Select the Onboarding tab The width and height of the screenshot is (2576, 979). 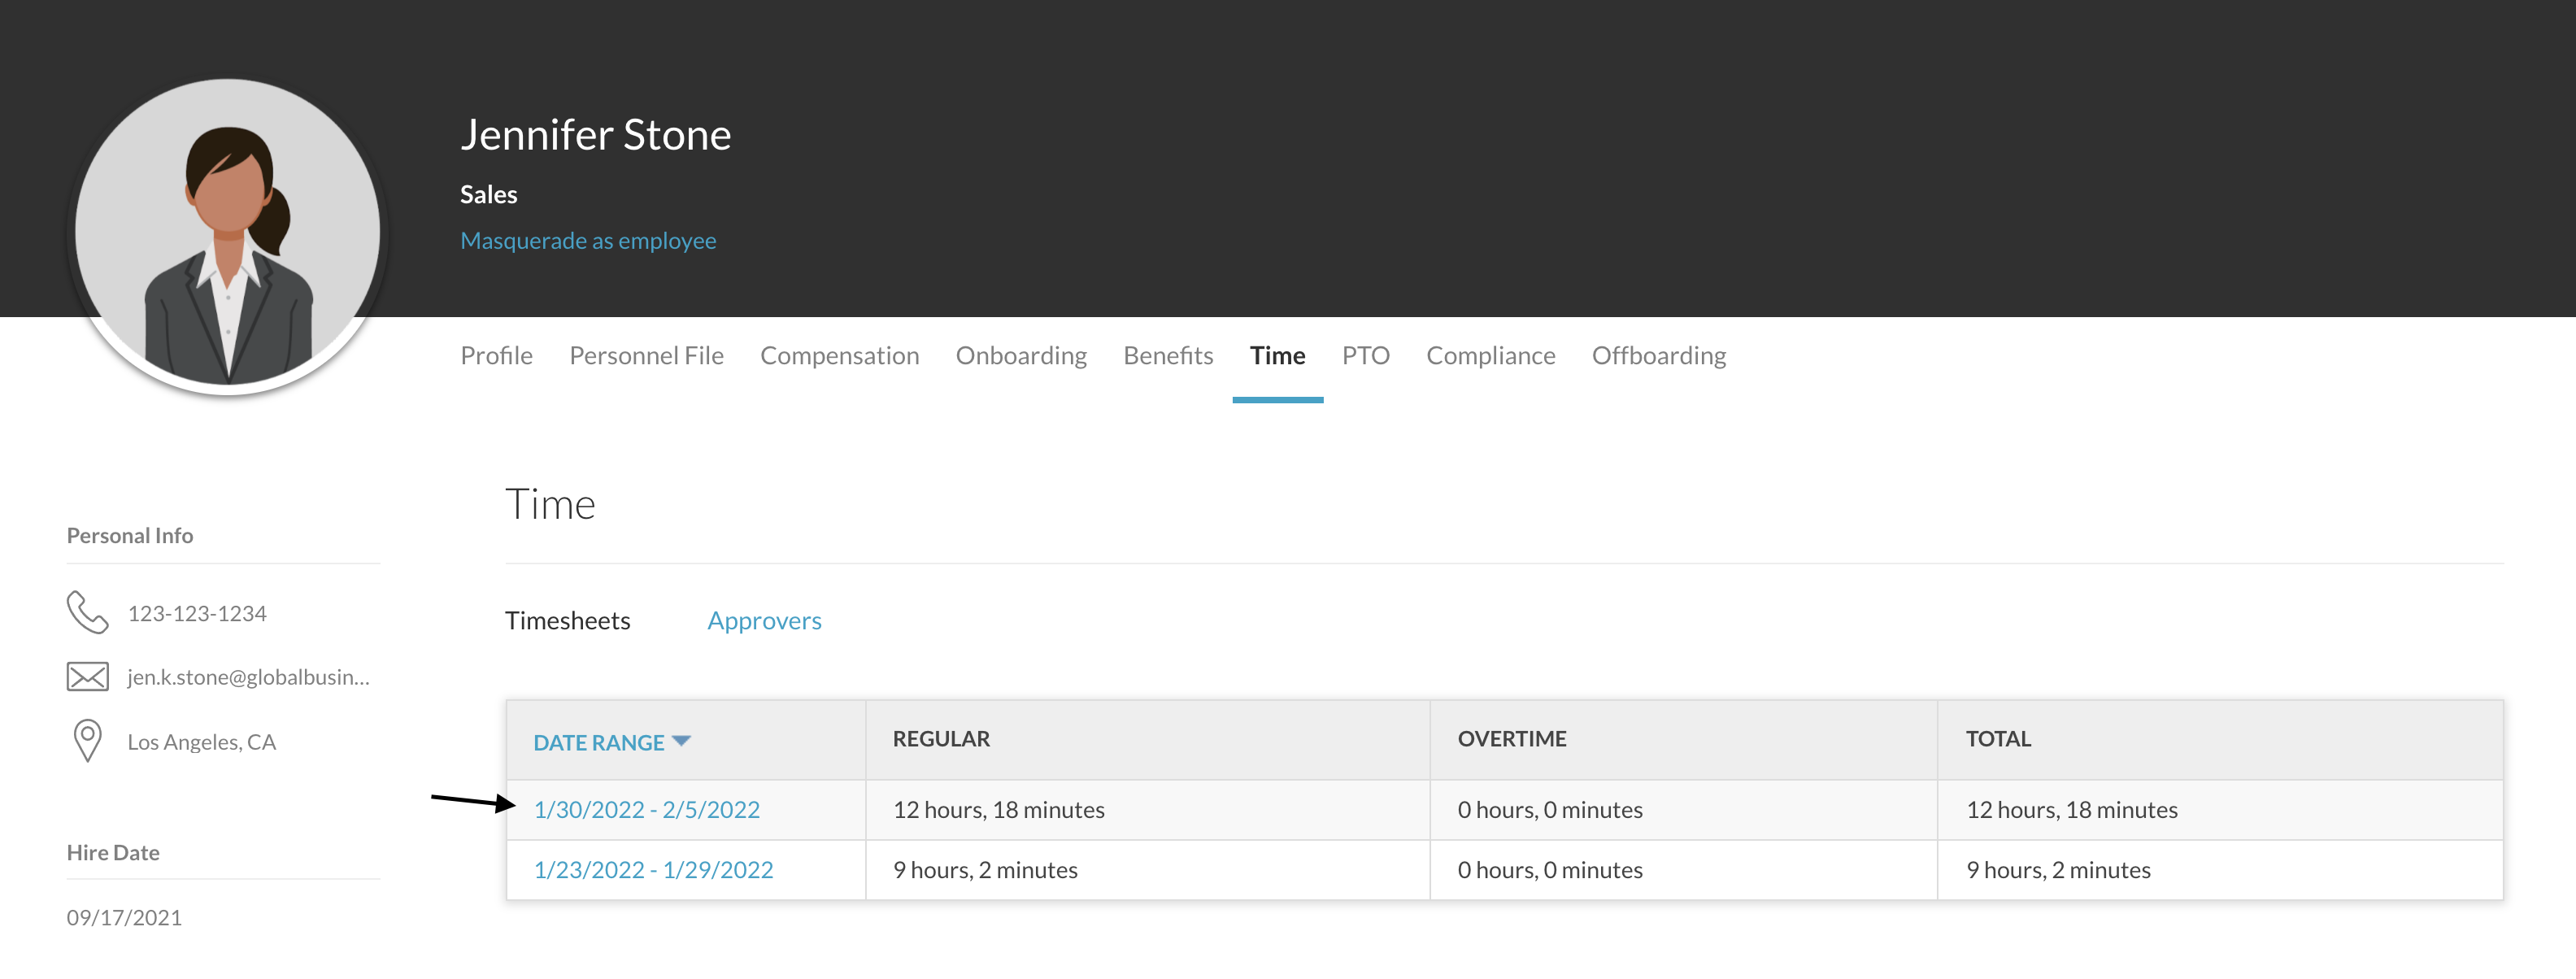click(x=1021, y=355)
